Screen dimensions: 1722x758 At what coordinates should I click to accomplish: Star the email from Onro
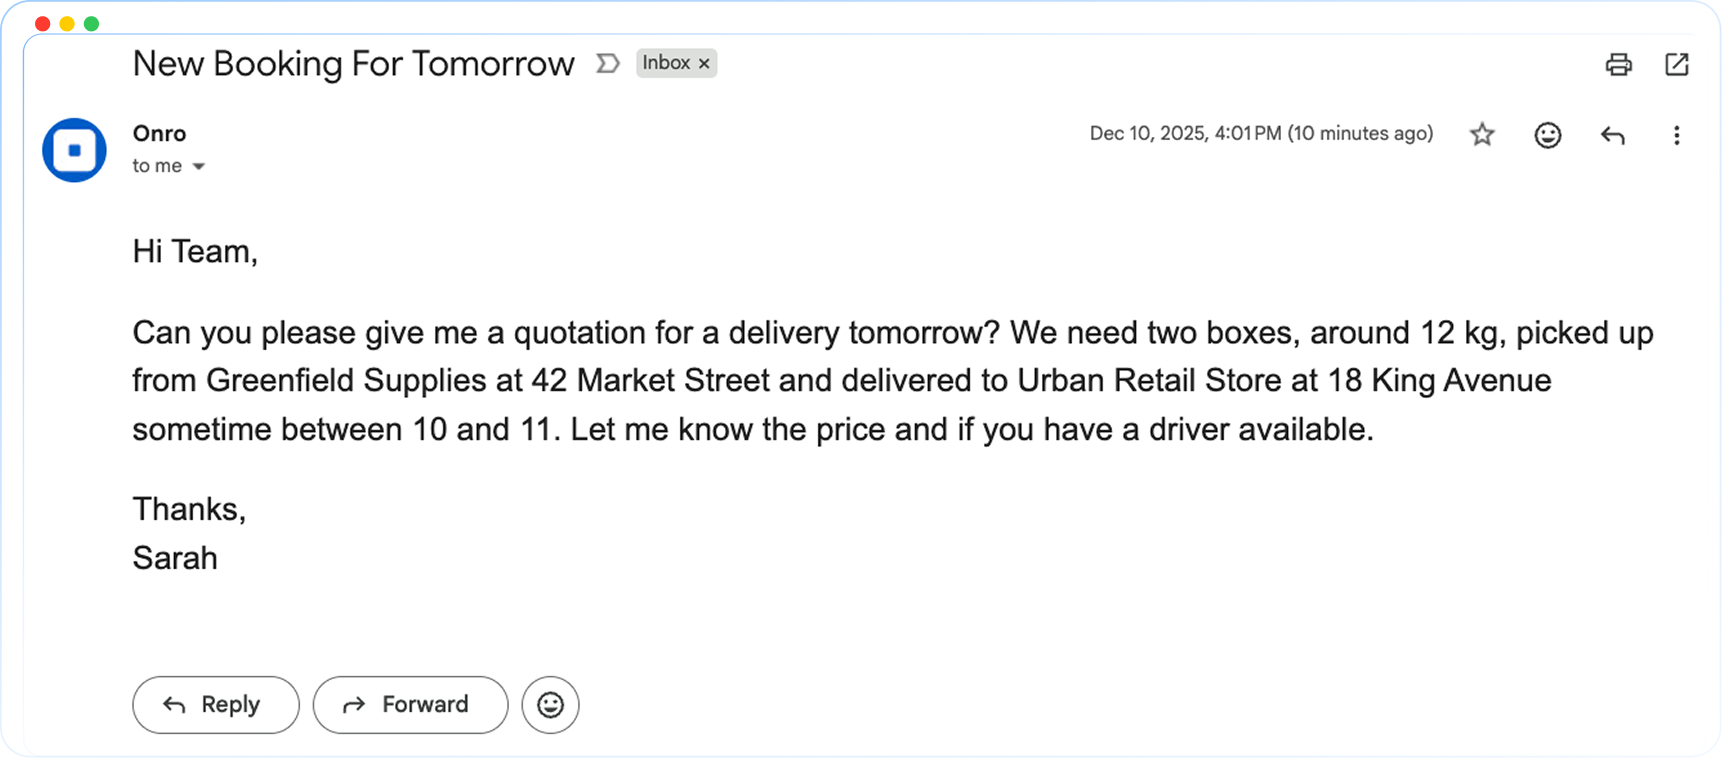pyautogui.click(x=1482, y=135)
